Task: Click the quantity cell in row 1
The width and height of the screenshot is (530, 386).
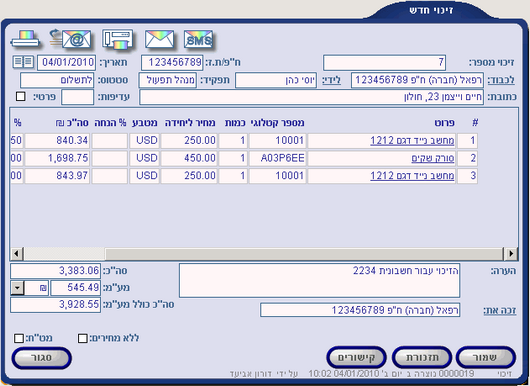Action: 233,141
